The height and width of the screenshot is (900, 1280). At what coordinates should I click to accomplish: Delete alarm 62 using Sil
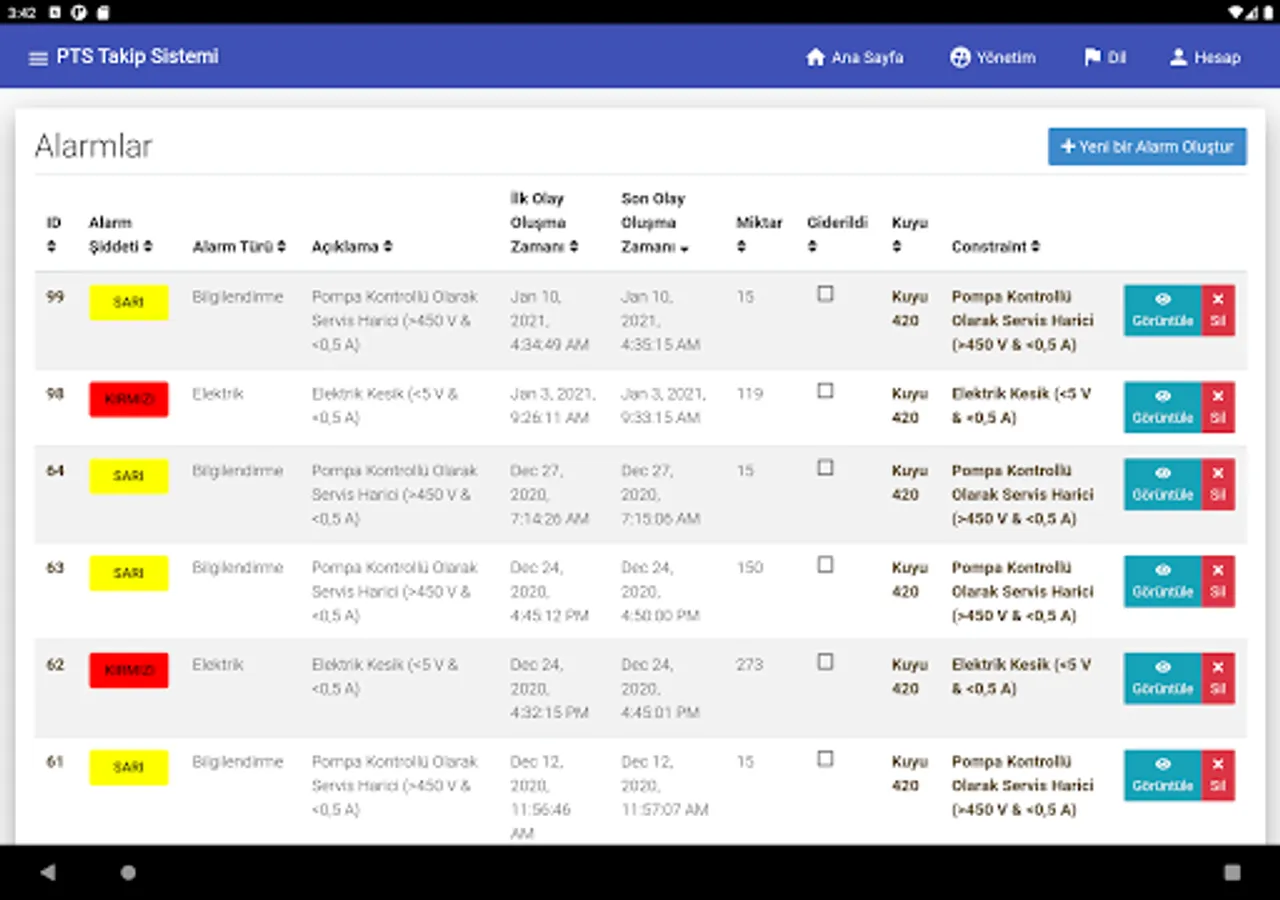(x=1217, y=678)
